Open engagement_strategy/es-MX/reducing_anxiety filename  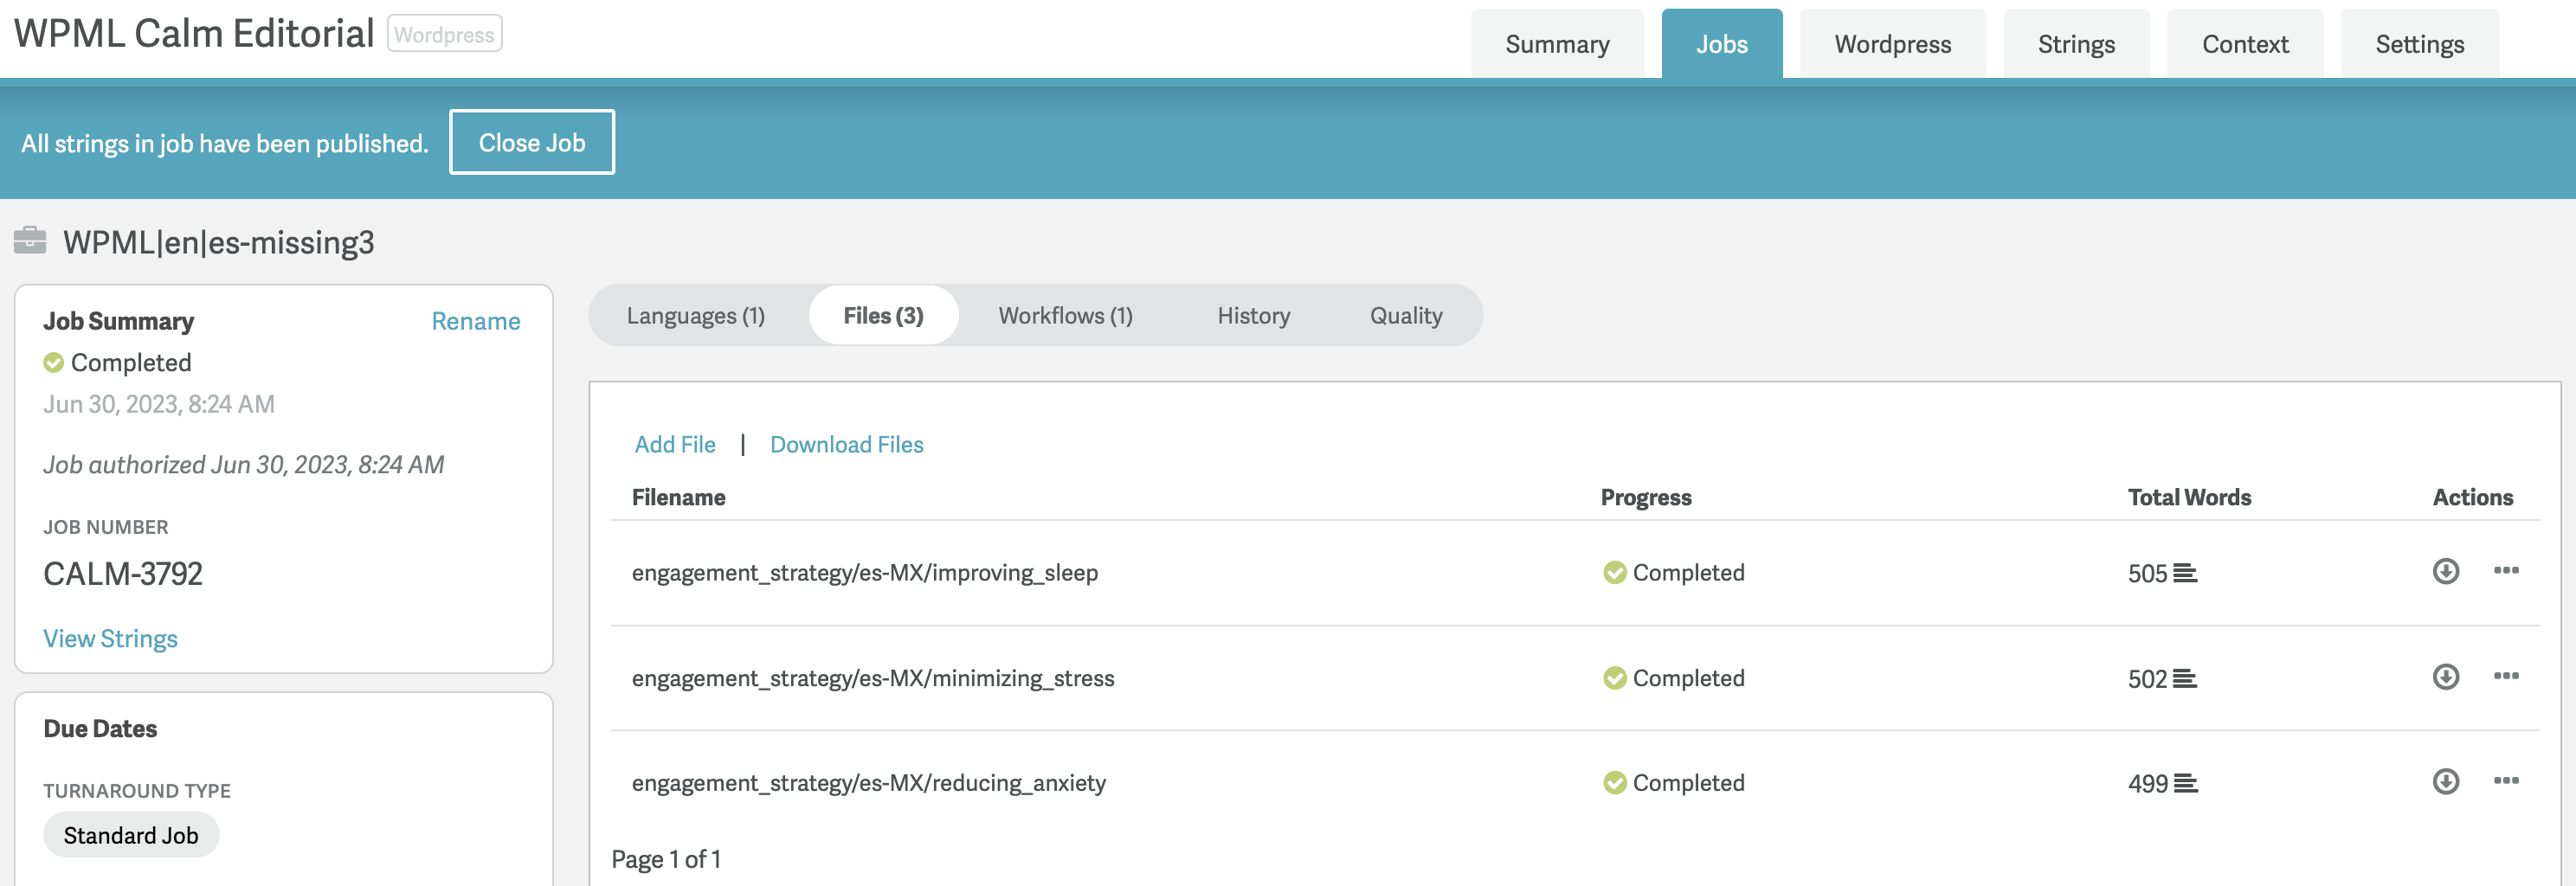click(x=868, y=783)
